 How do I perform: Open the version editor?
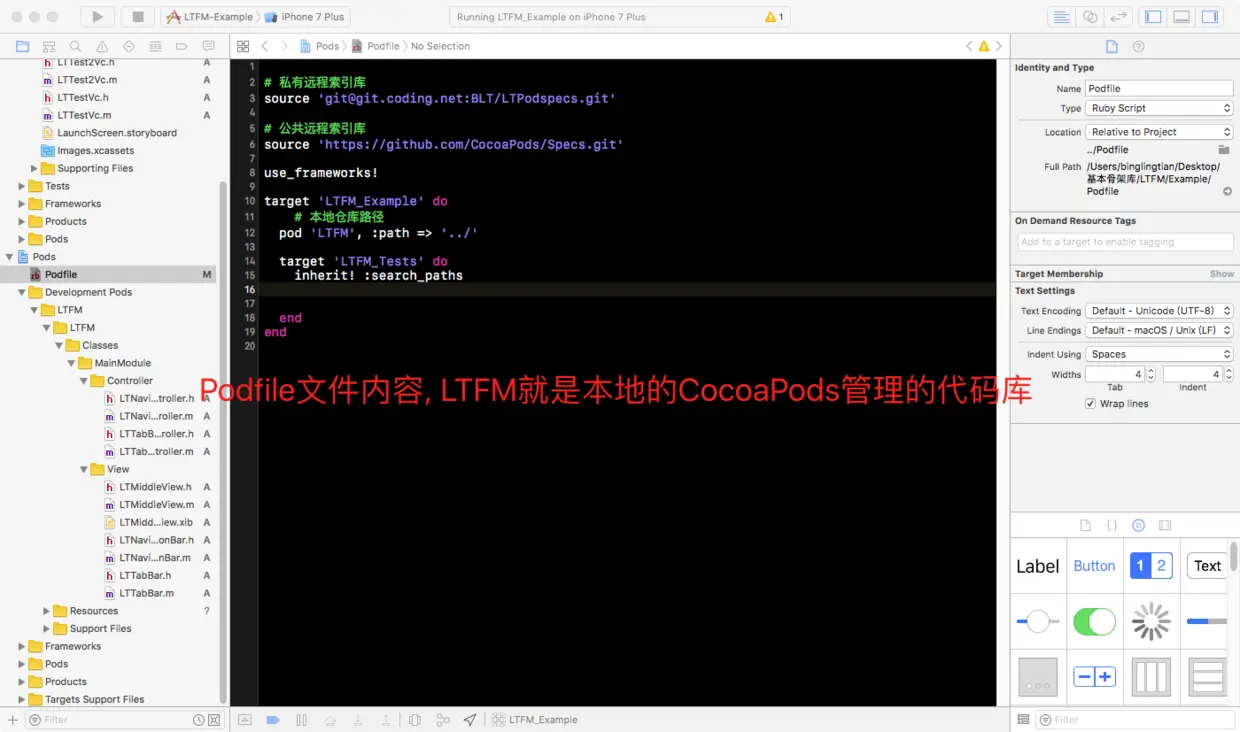coord(1119,17)
